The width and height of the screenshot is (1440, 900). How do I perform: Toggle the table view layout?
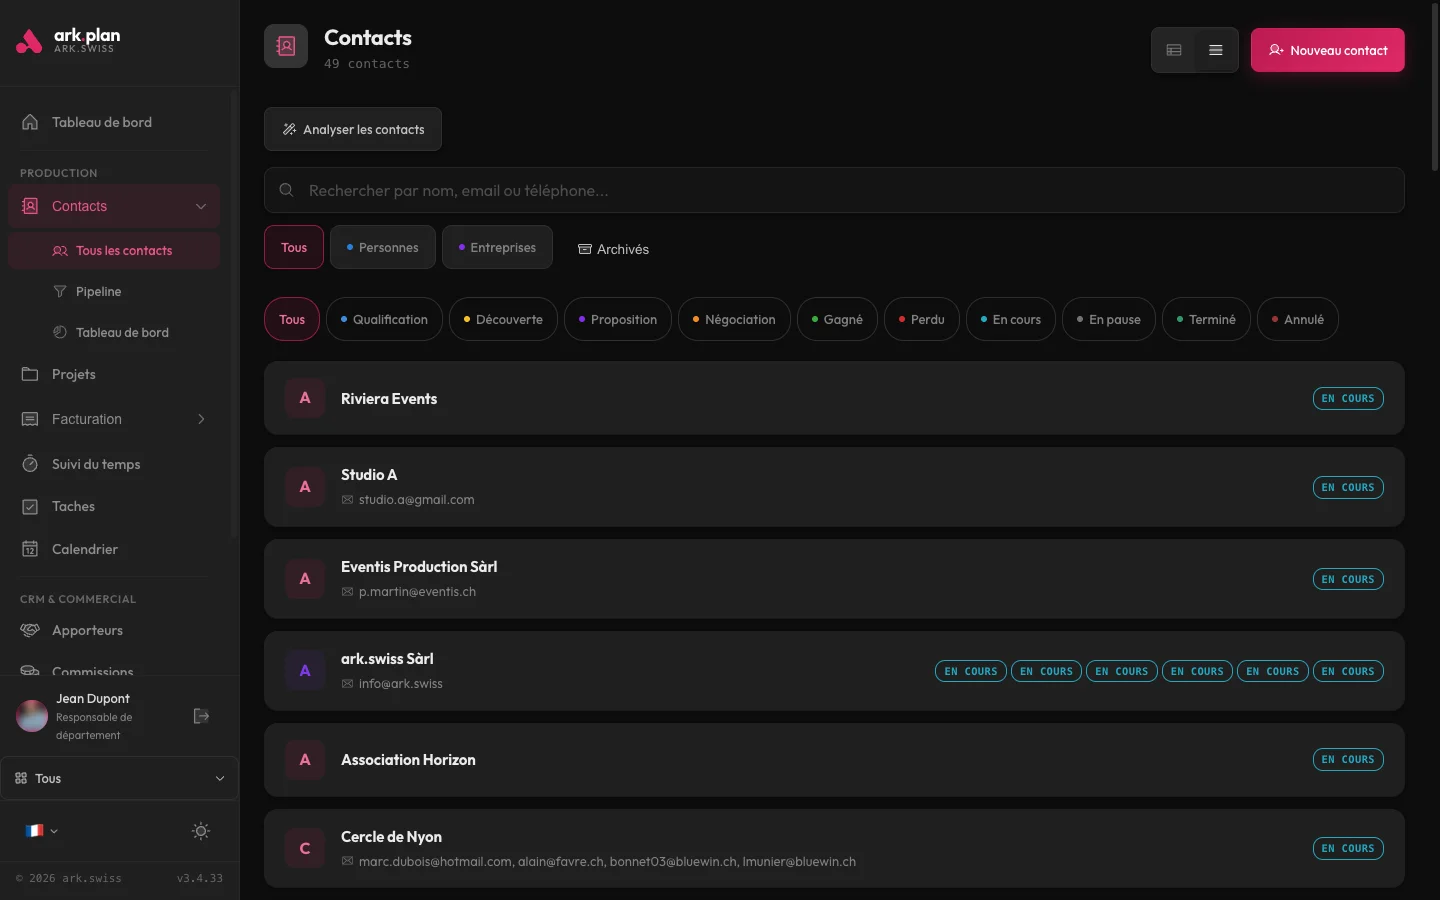(1174, 49)
